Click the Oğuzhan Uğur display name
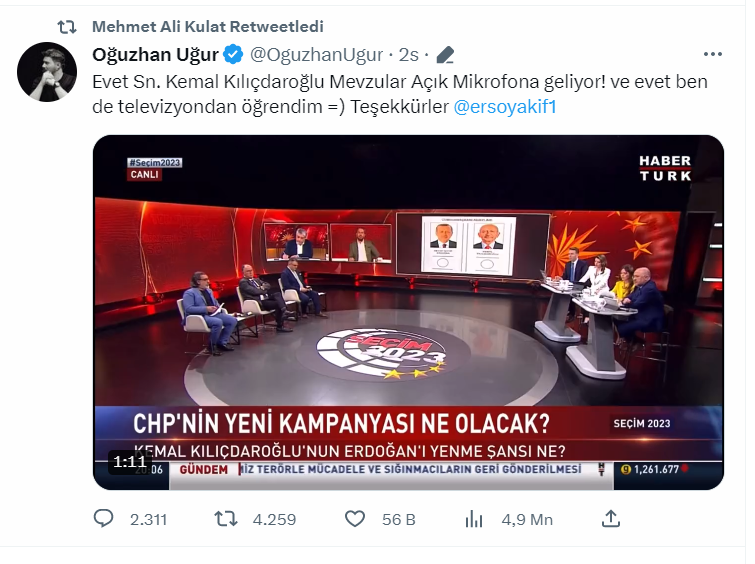The width and height of the screenshot is (755, 564). pyautogui.click(x=156, y=55)
